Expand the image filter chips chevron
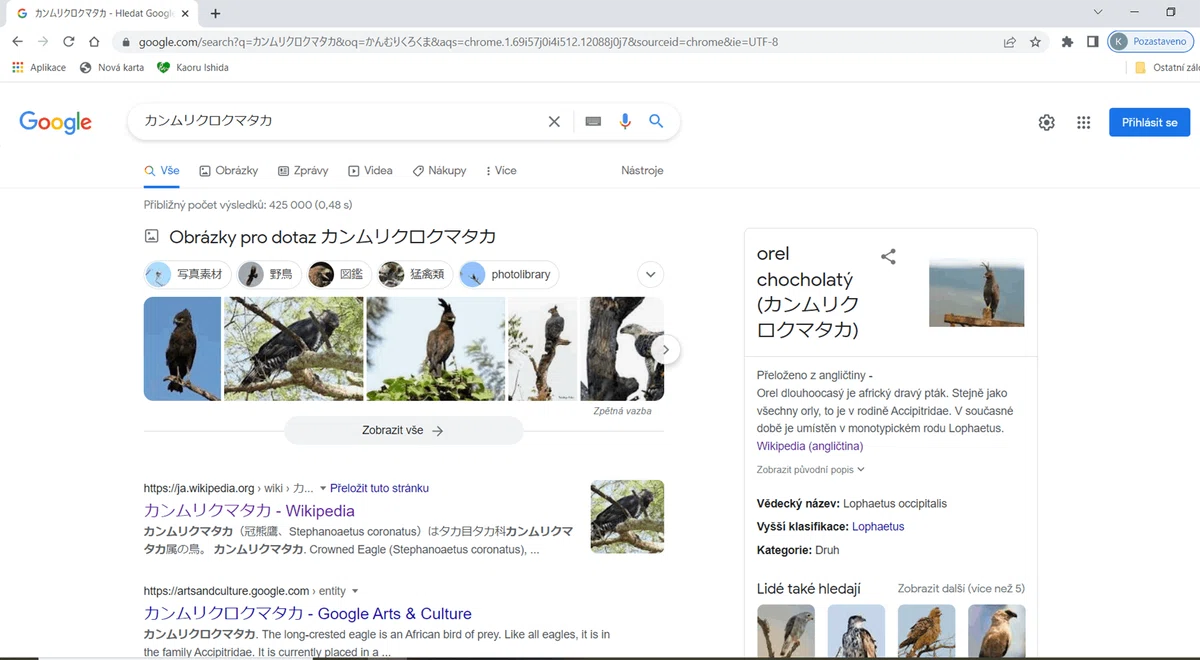This screenshot has width=1200, height=660. click(650, 274)
